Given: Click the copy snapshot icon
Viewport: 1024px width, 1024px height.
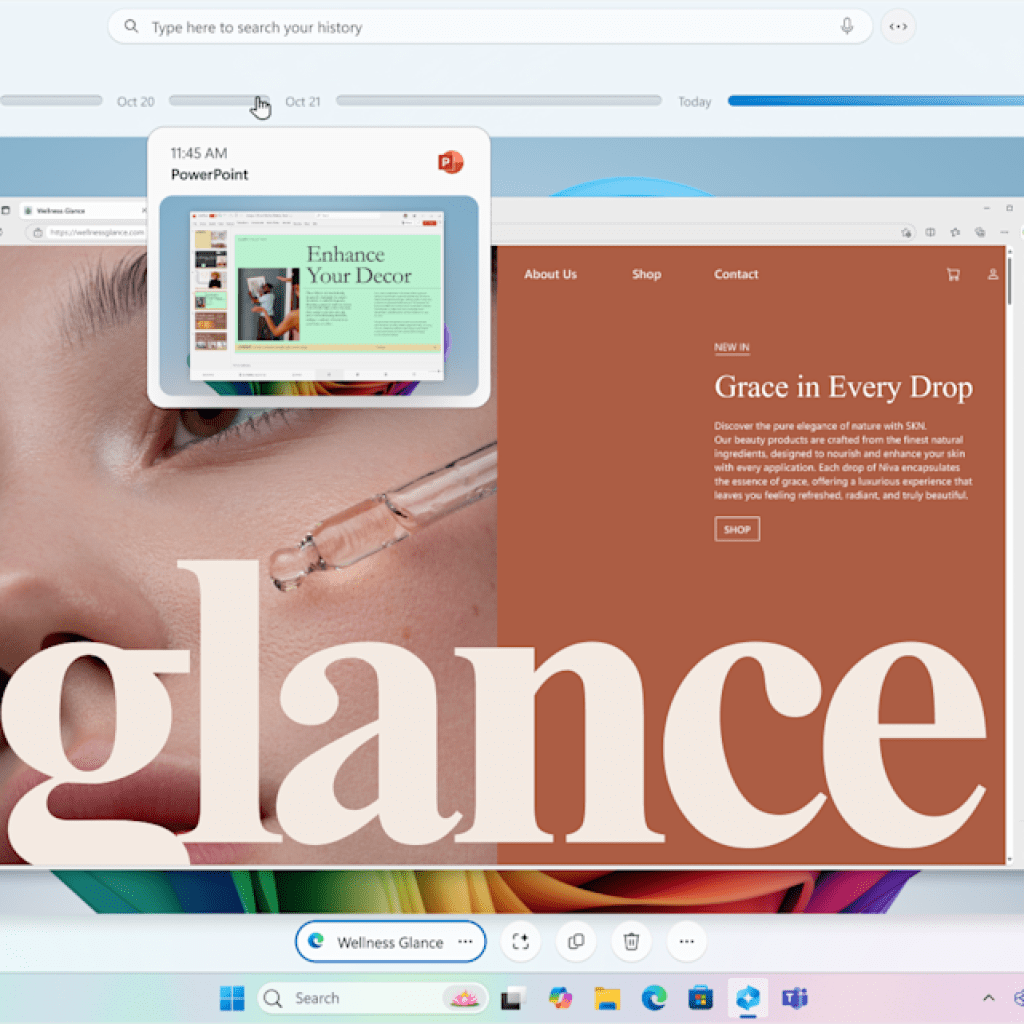Looking at the screenshot, I should (576, 941).
